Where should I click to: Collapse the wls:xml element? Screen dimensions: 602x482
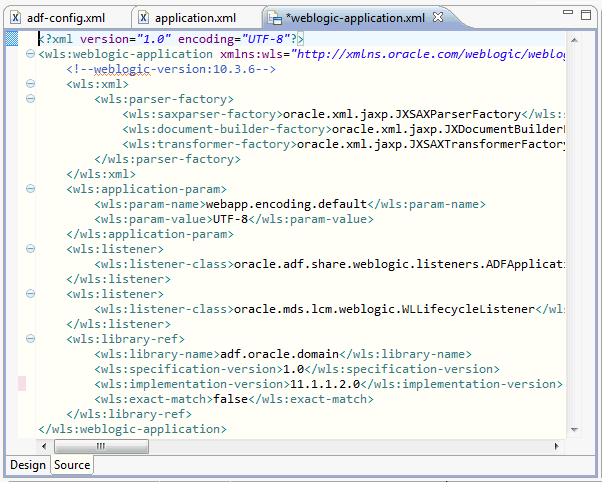[30, 84]
